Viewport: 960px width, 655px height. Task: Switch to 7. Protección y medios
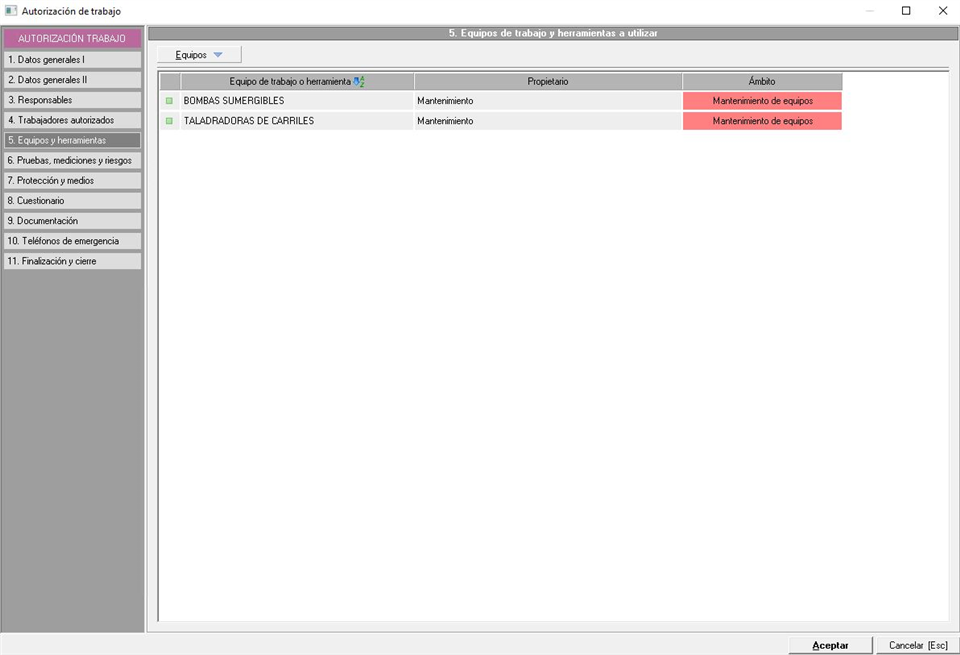pyautogui.click(x=72, y=181)
